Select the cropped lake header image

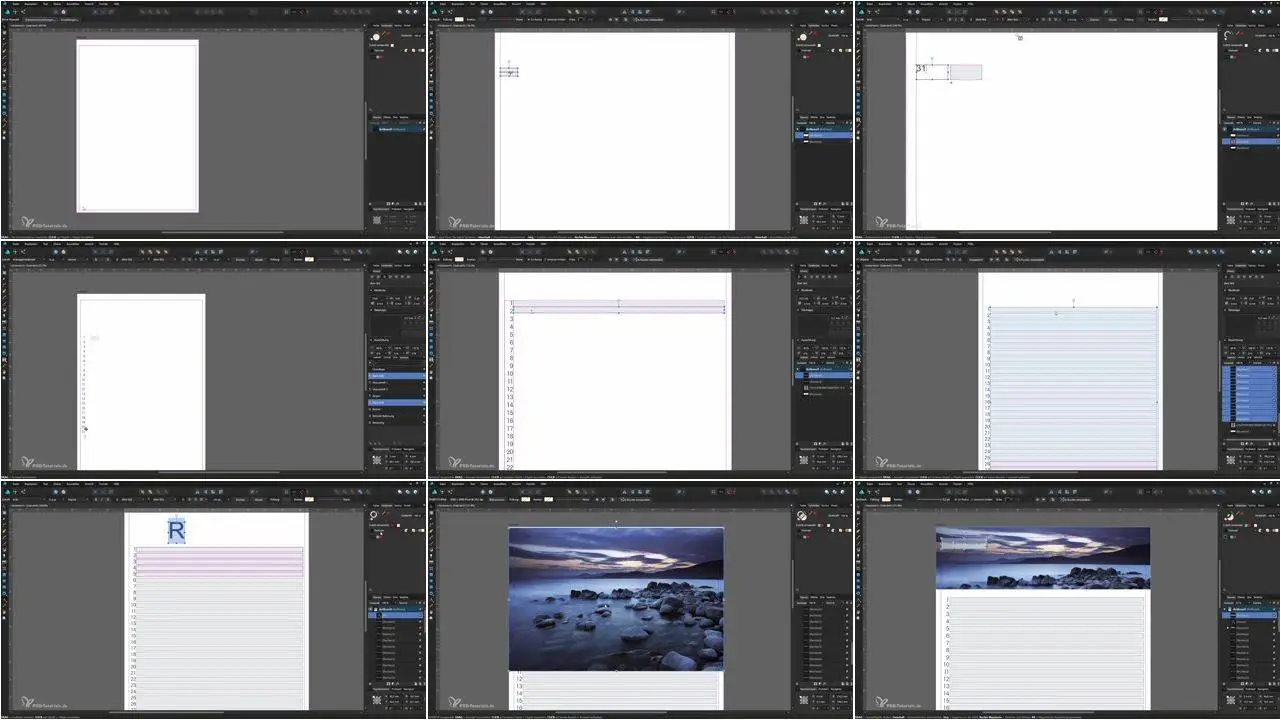click(1043, 558)
